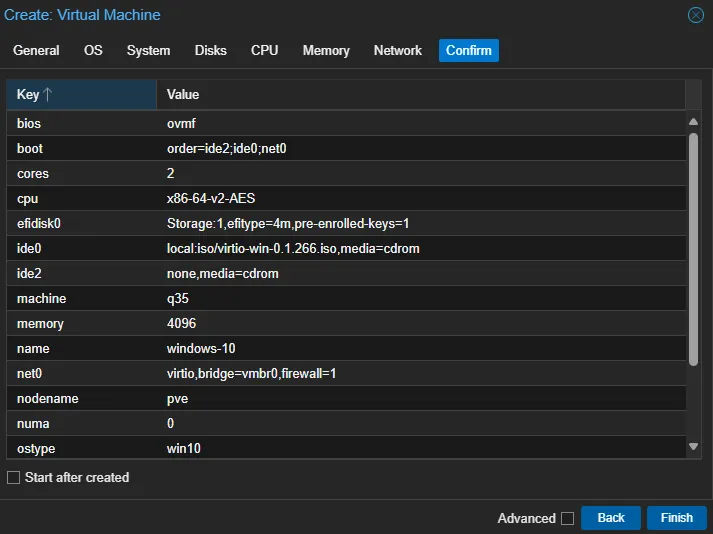Go to the System tab
The width and height of the screenshot is (713, 534).
tap(148, 50)
